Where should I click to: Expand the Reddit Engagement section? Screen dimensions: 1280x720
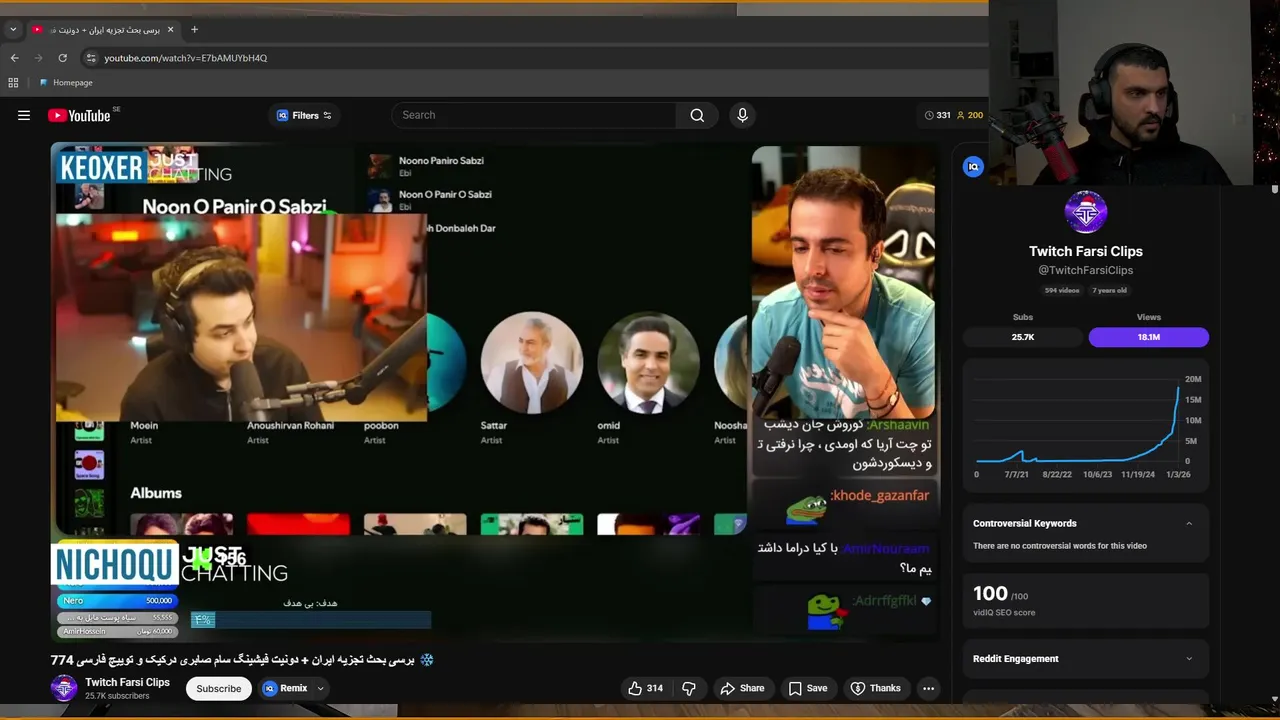tap(1189, 659)
